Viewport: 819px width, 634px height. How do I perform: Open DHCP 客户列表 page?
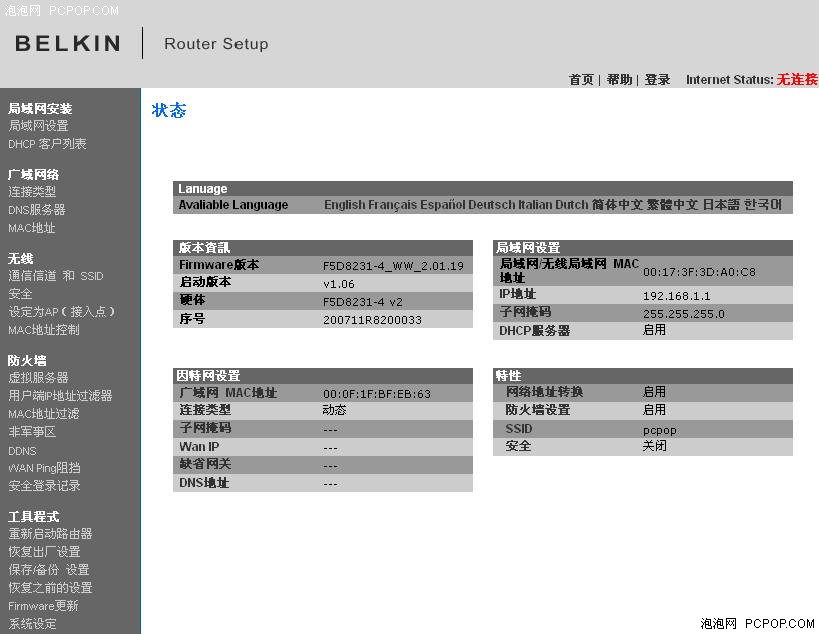coord(47,144)
